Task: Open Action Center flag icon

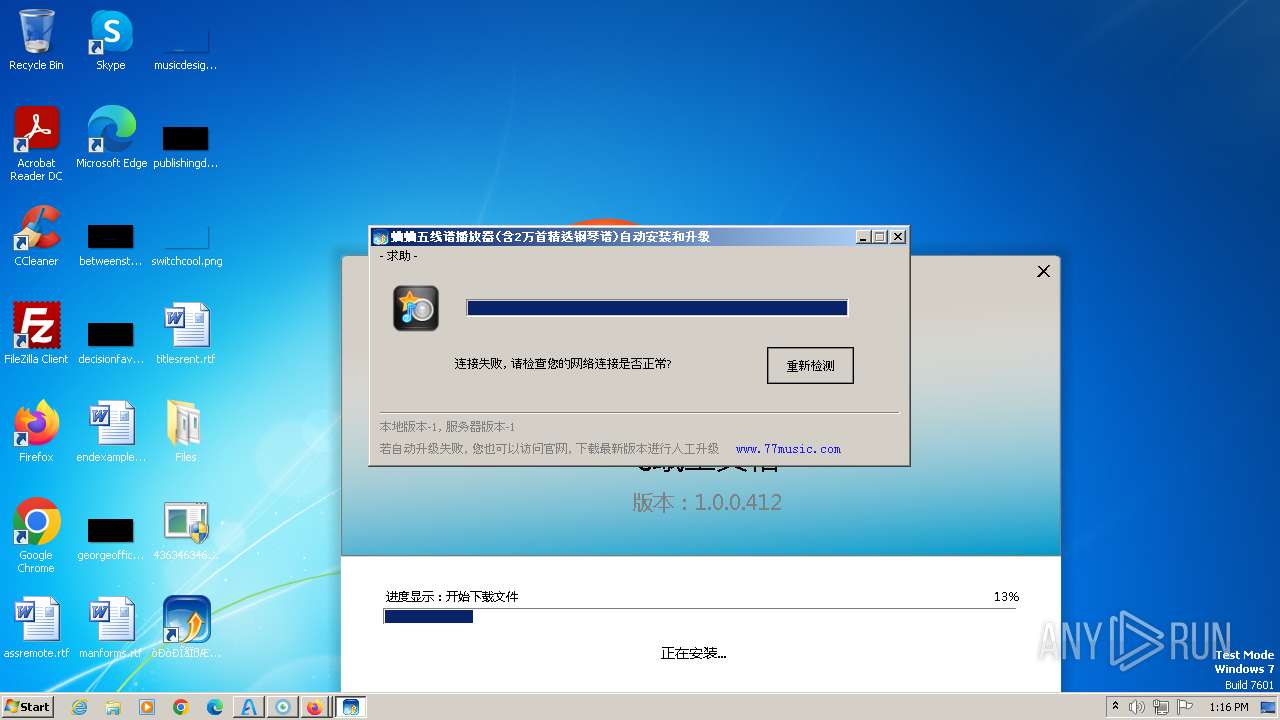Action: 1184,707
